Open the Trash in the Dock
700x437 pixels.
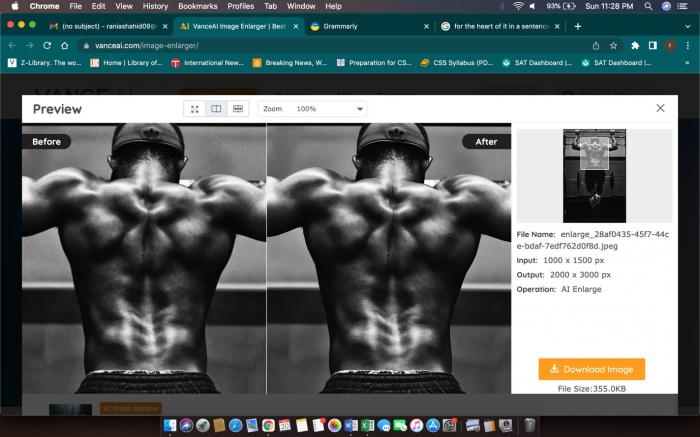tap(529, 425)
